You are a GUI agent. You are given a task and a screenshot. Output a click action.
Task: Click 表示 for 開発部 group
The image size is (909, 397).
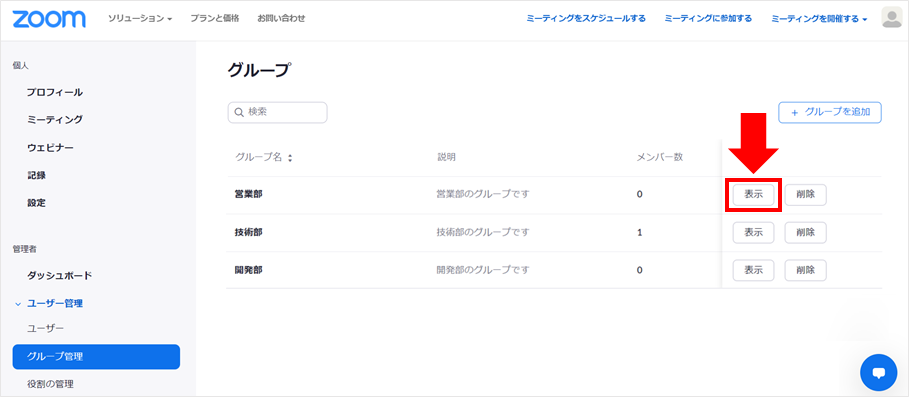[x=754, y=270]
